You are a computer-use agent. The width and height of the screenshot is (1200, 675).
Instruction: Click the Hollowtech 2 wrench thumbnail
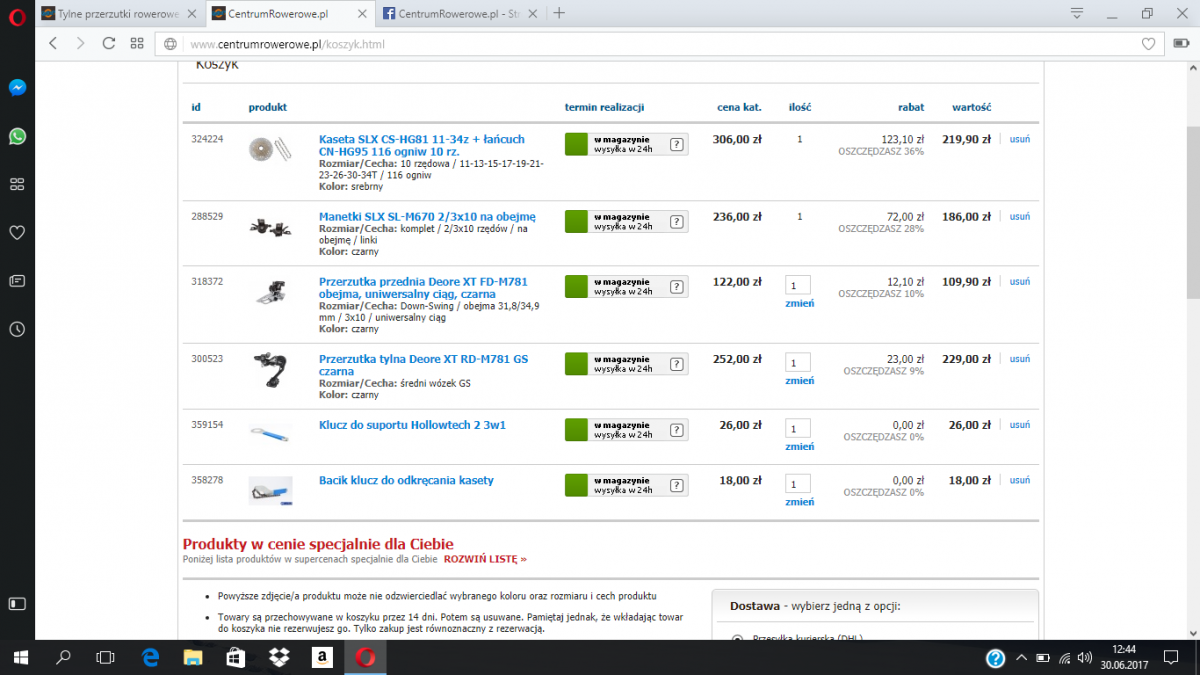pyautogui.click(x=270, y=432)
